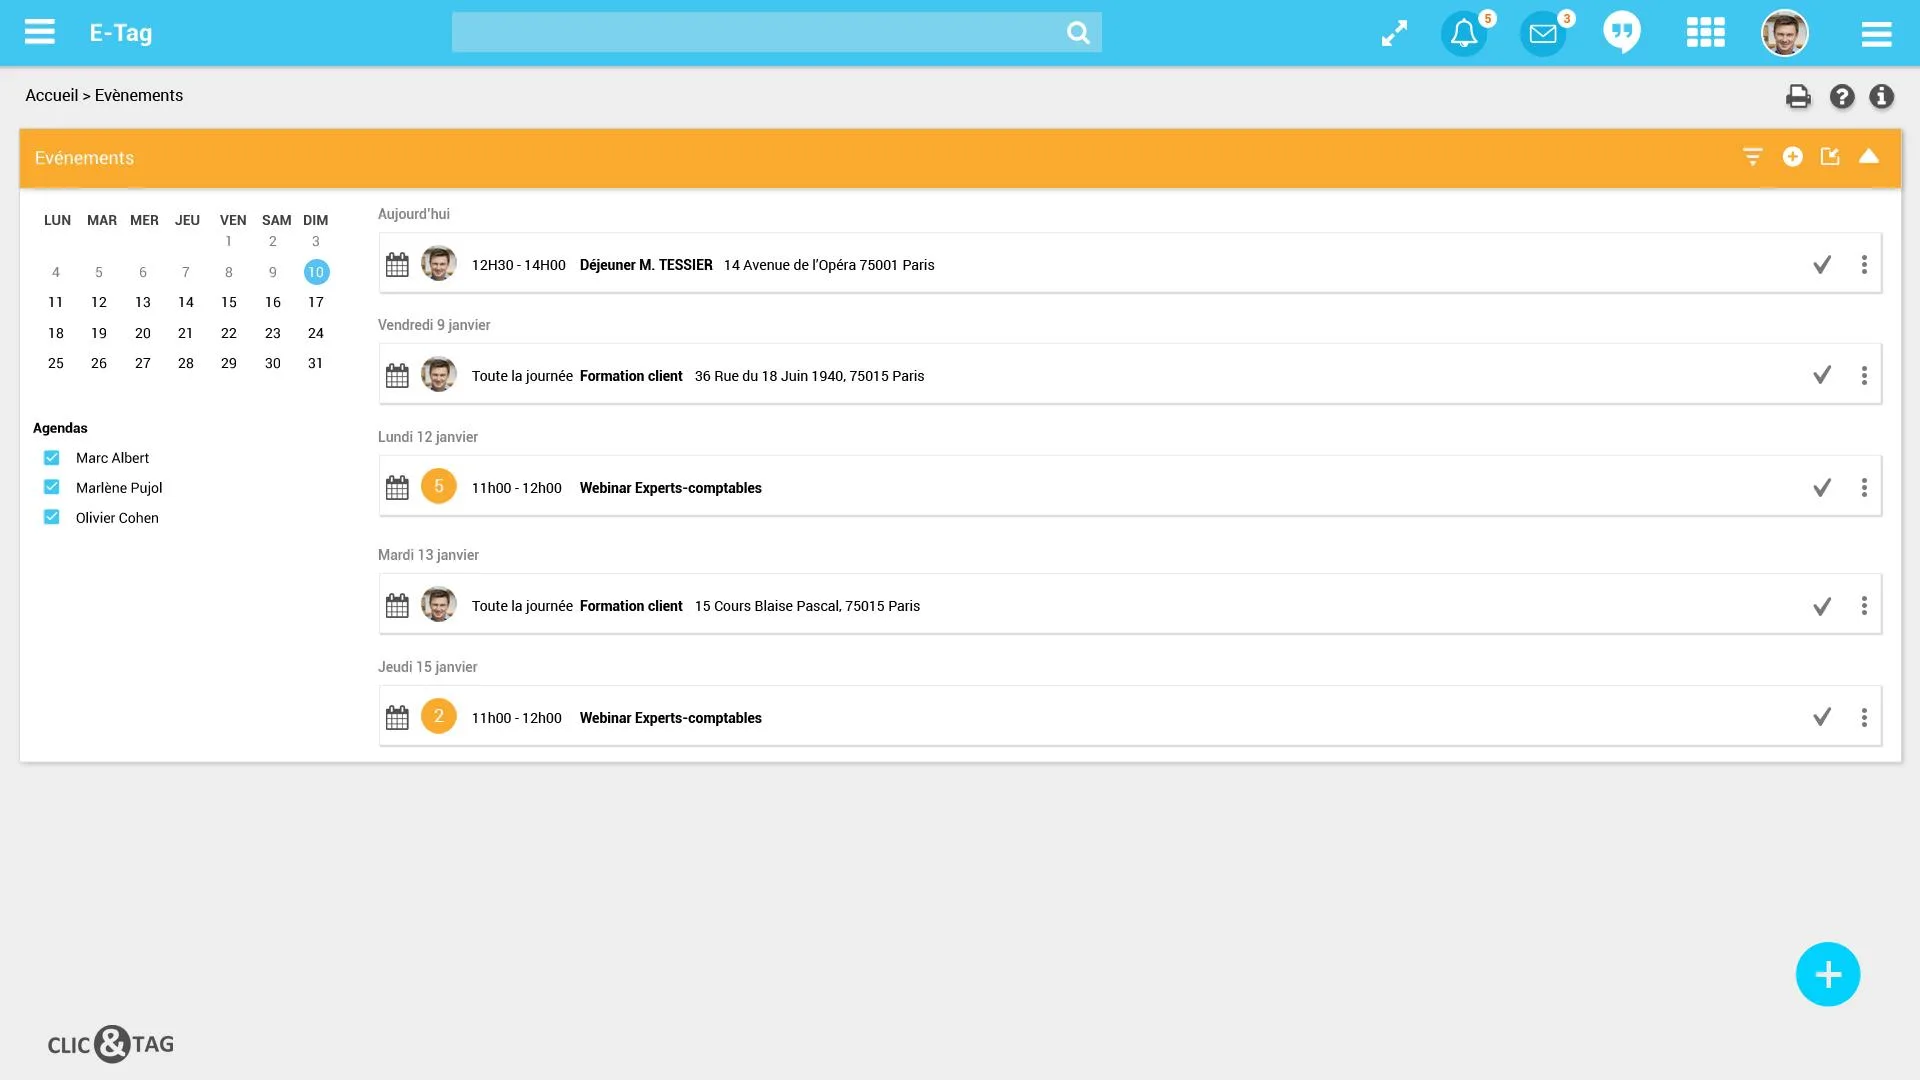Uncheck Olivier Cohen agenda
The image size is (1920, 1080).
point(52,517)
